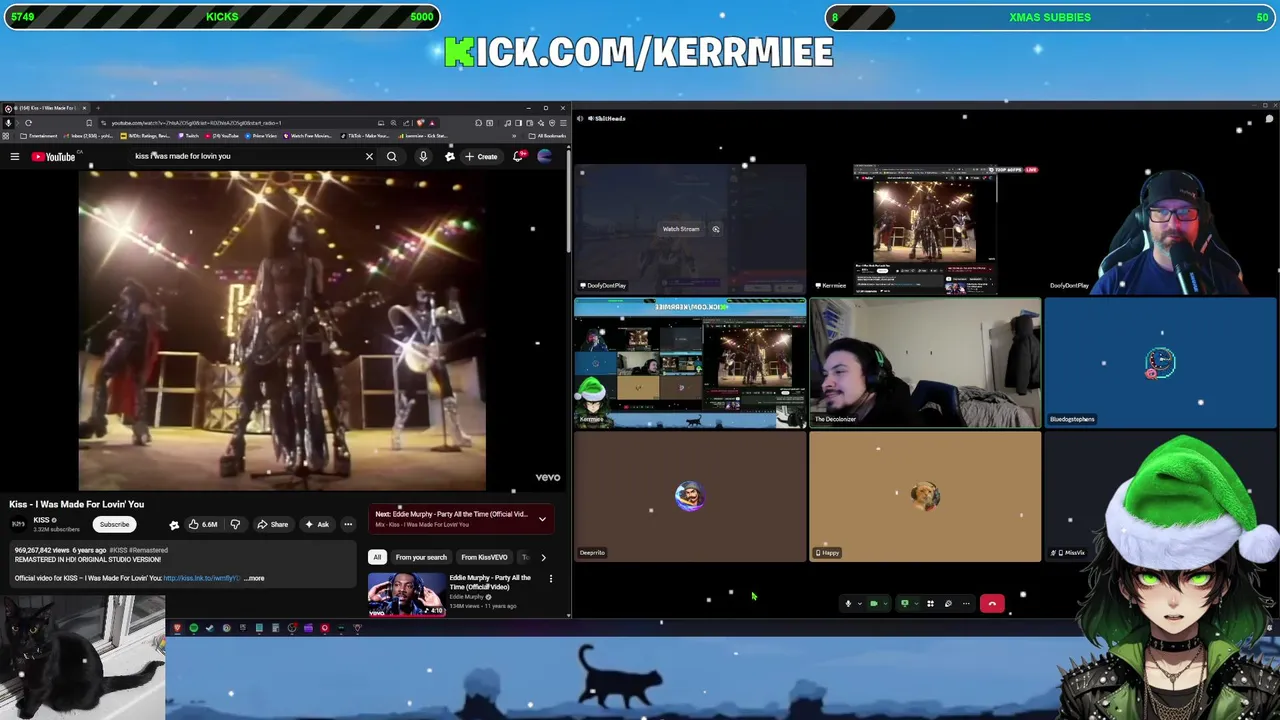Show more suggestion filter chips arrow
The height and width of the screenshot is (720, 1280).
543,557
